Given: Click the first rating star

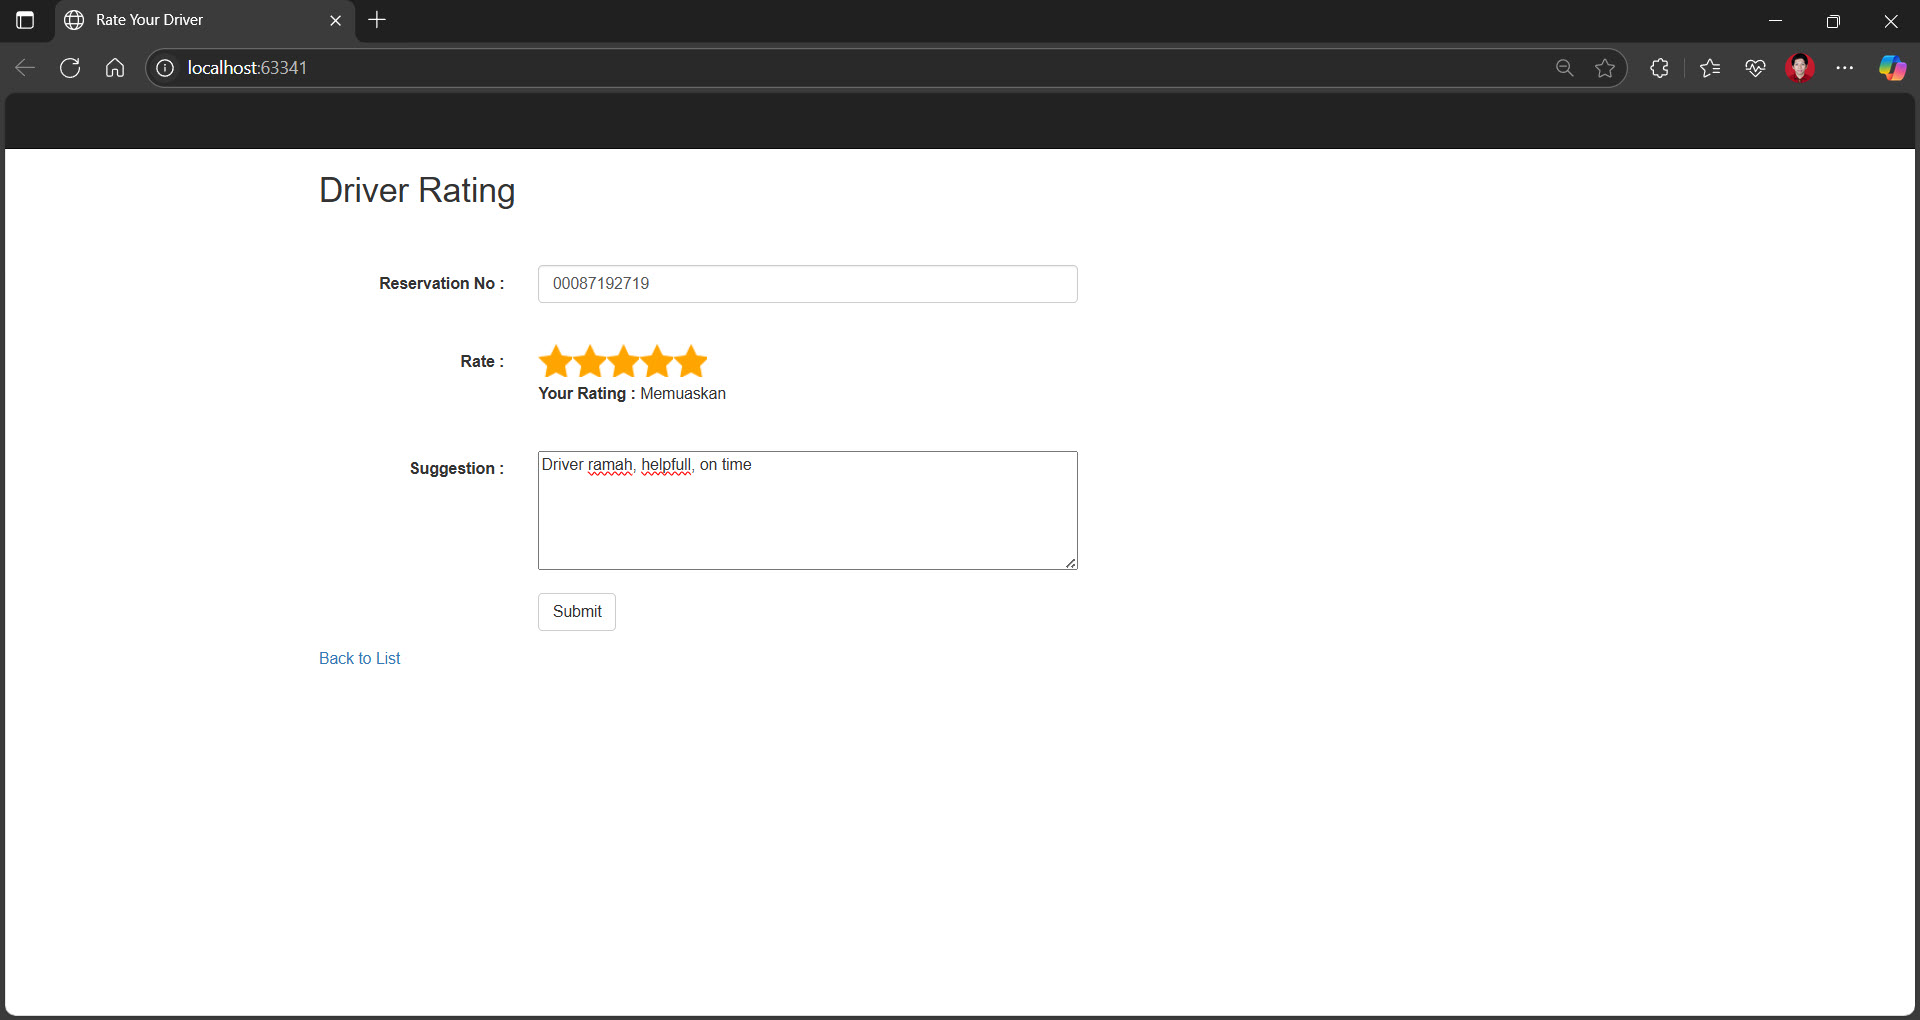Looking at the screenshot, I should (x=555, y=361).
